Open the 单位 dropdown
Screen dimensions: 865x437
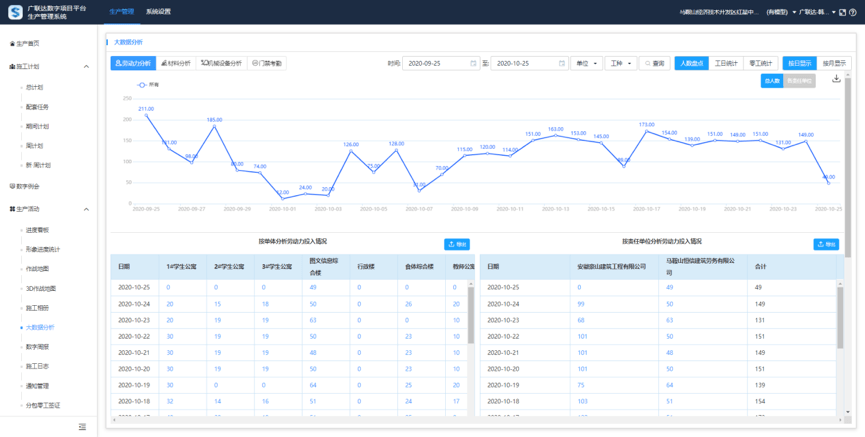pos(586,63)
